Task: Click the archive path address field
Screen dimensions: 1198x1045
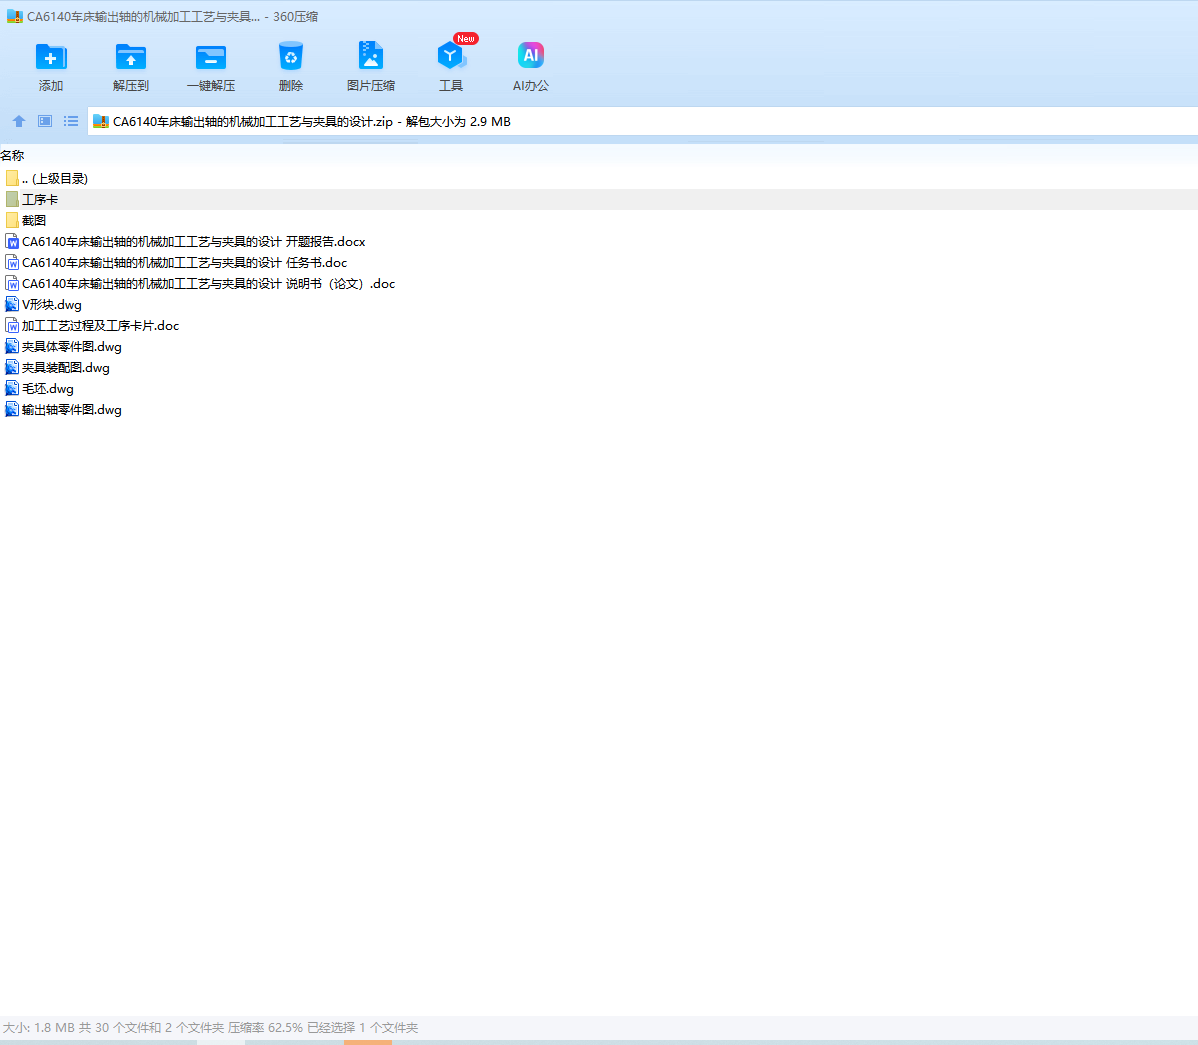Action: point(643,121)
